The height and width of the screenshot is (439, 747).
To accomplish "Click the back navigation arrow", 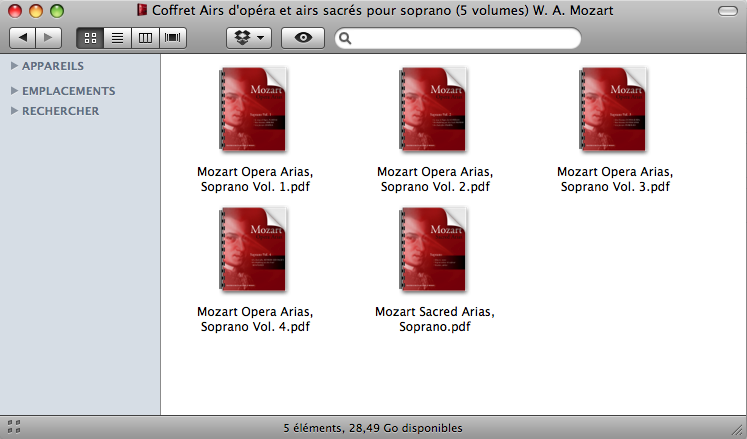I will coord(23,38).
